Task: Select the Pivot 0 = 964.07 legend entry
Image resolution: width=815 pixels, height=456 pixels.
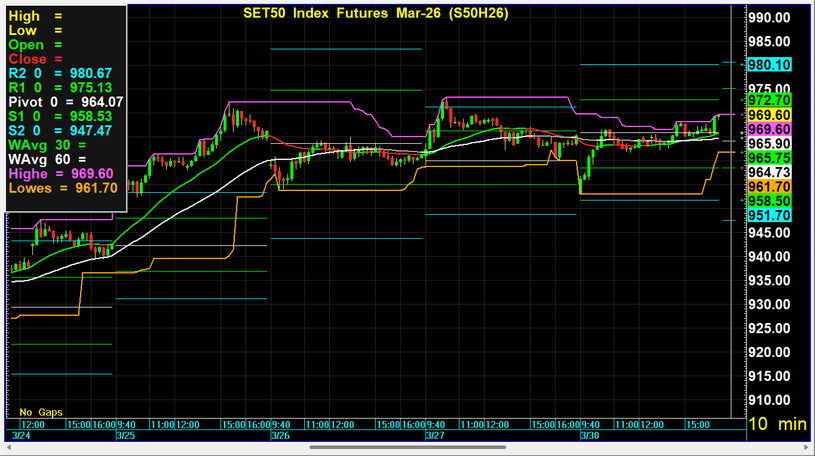Action: point(66,101)
